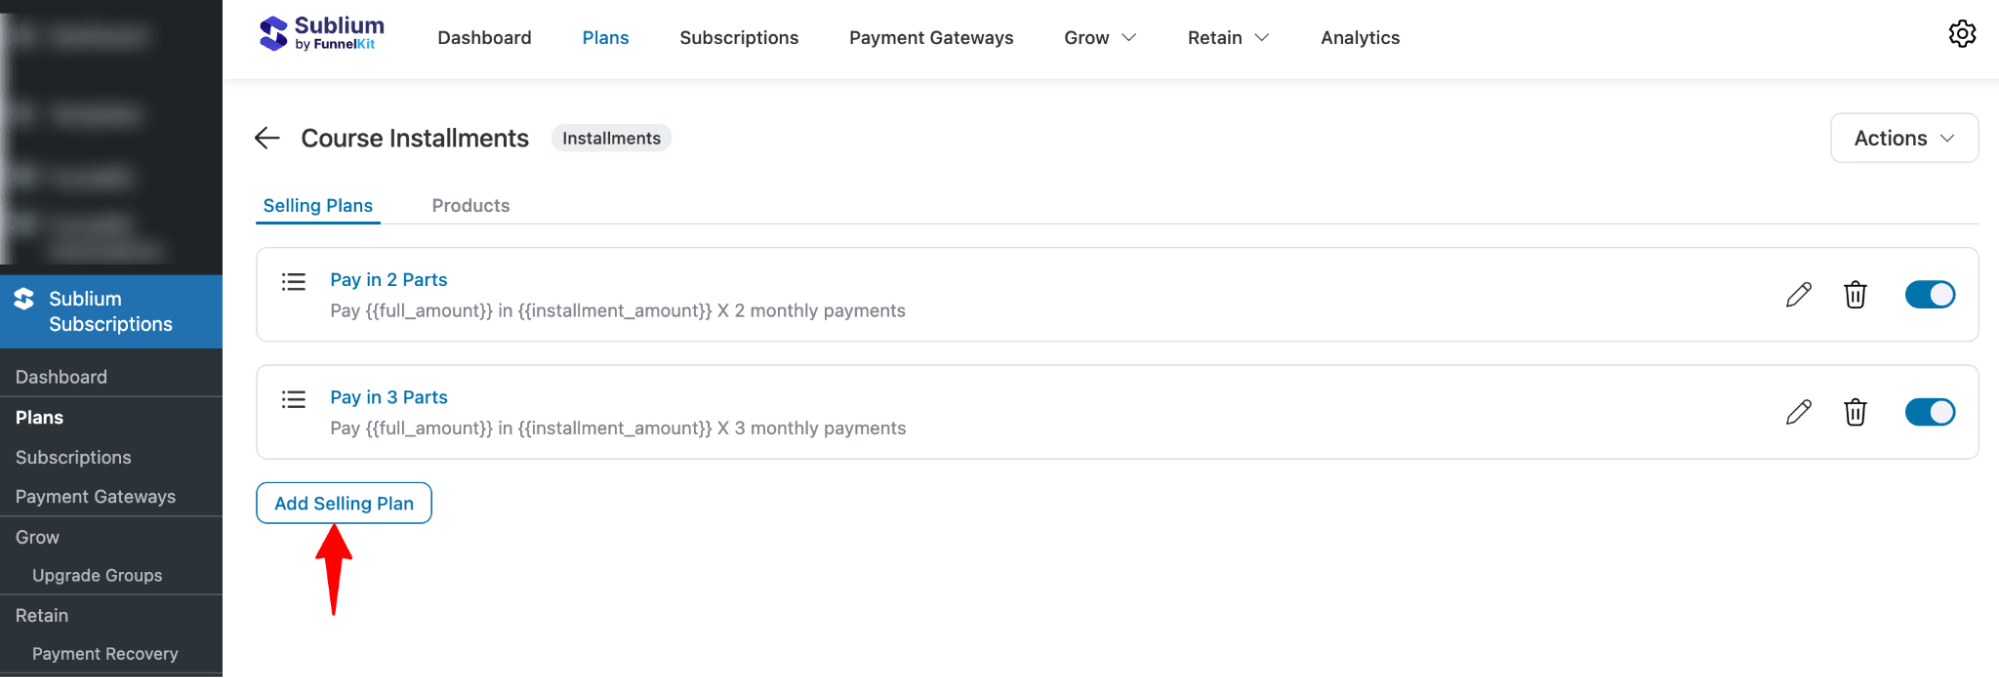Click the Installments badge label
The image size is (1999, 678).
pos(610,137)
